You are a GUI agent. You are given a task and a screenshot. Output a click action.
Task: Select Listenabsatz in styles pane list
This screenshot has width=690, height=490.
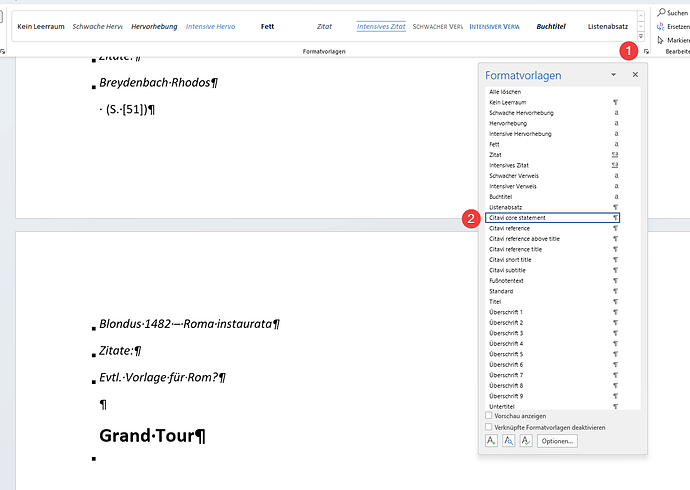(x=552, y=207)
